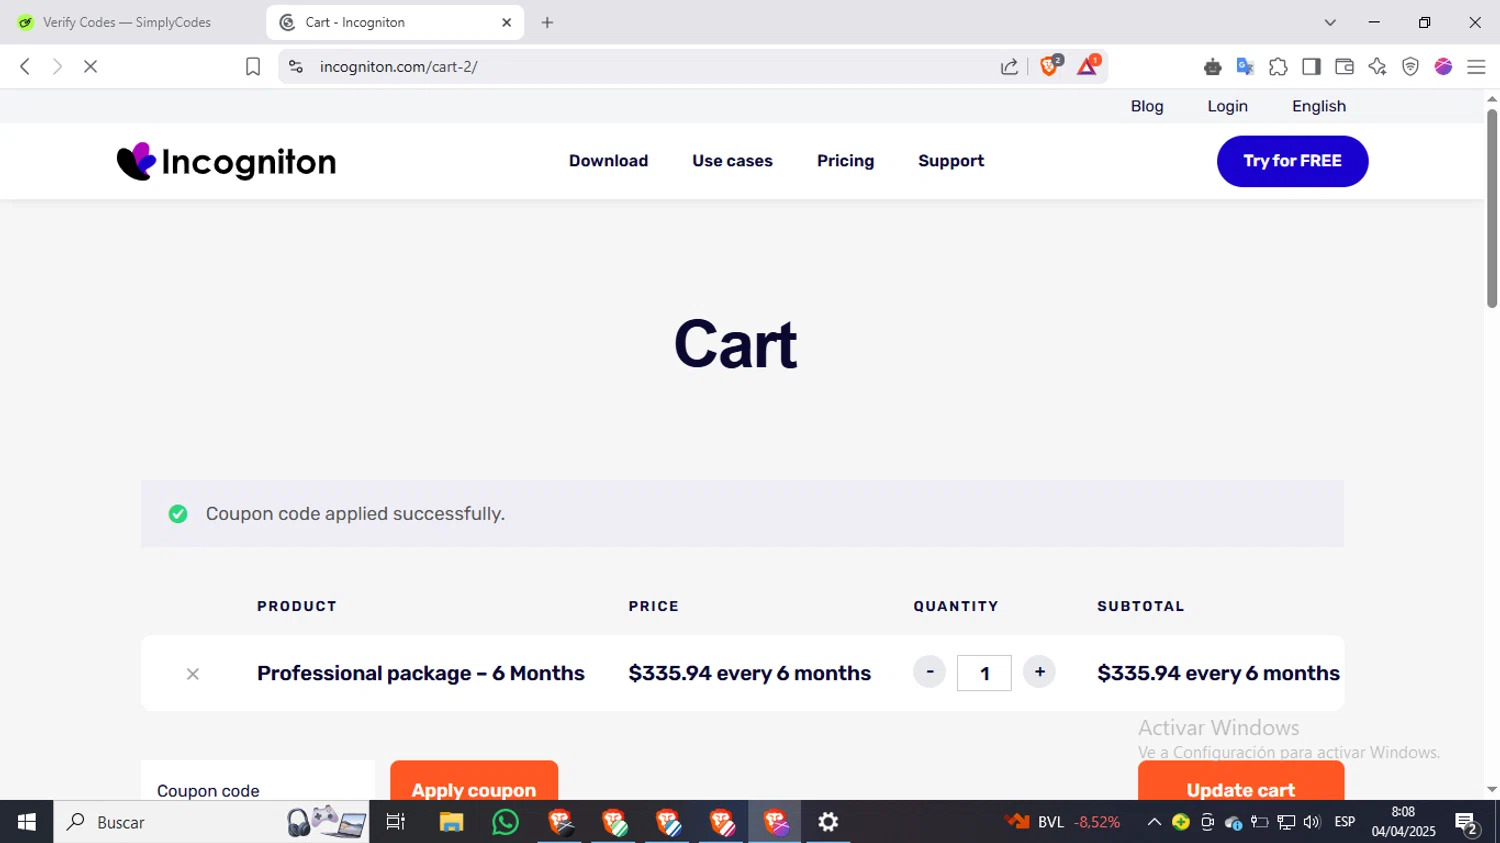Viewport: 1500px width, 843px height.
Task: Open WhatsApp from taskbar
Action: (x=506, y=822)
